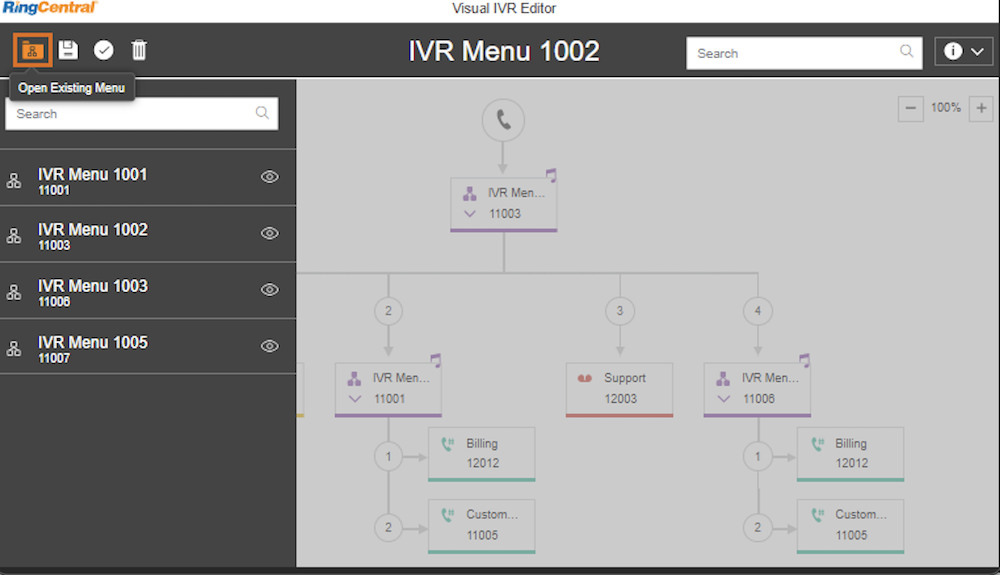Click the key 1 circle under node 11006
Screen dimensions: 1000x575
[758, 456]
